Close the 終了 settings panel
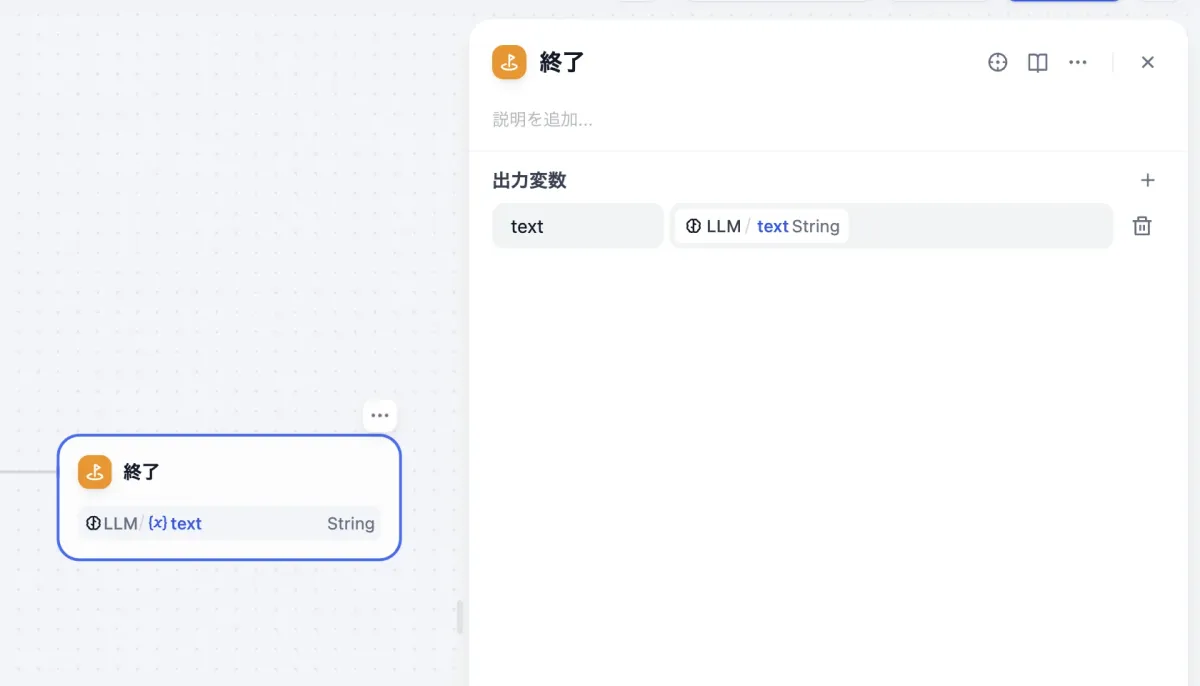The image size is (1200, 686). point(1147,63)
